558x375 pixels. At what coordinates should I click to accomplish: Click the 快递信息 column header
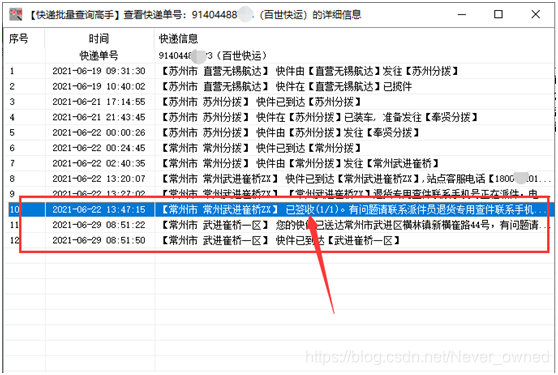coord(178,38)
